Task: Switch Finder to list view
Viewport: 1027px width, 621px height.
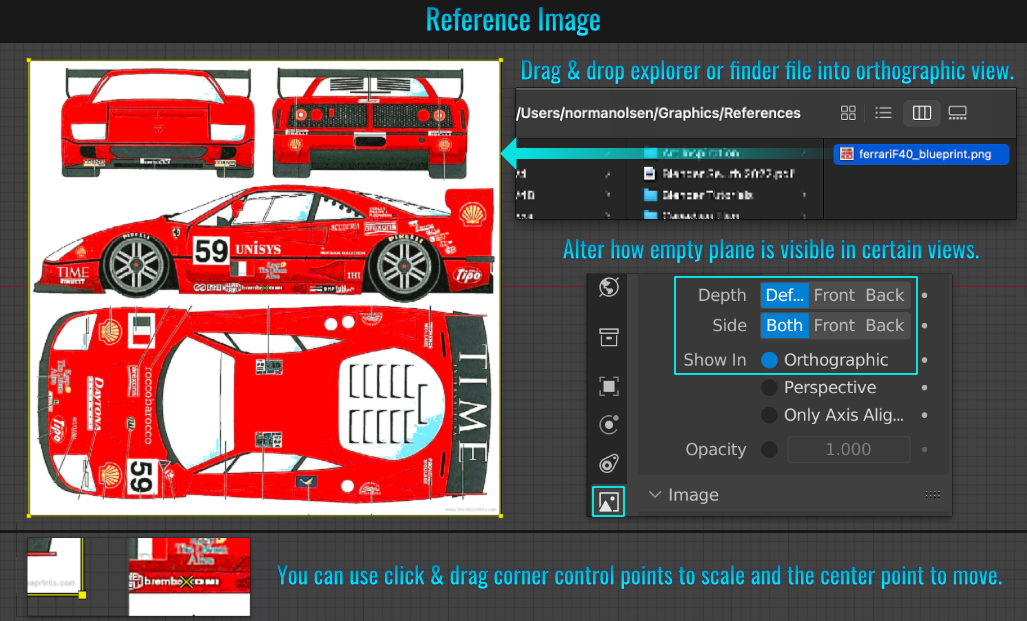Action: tap(884, 113)
